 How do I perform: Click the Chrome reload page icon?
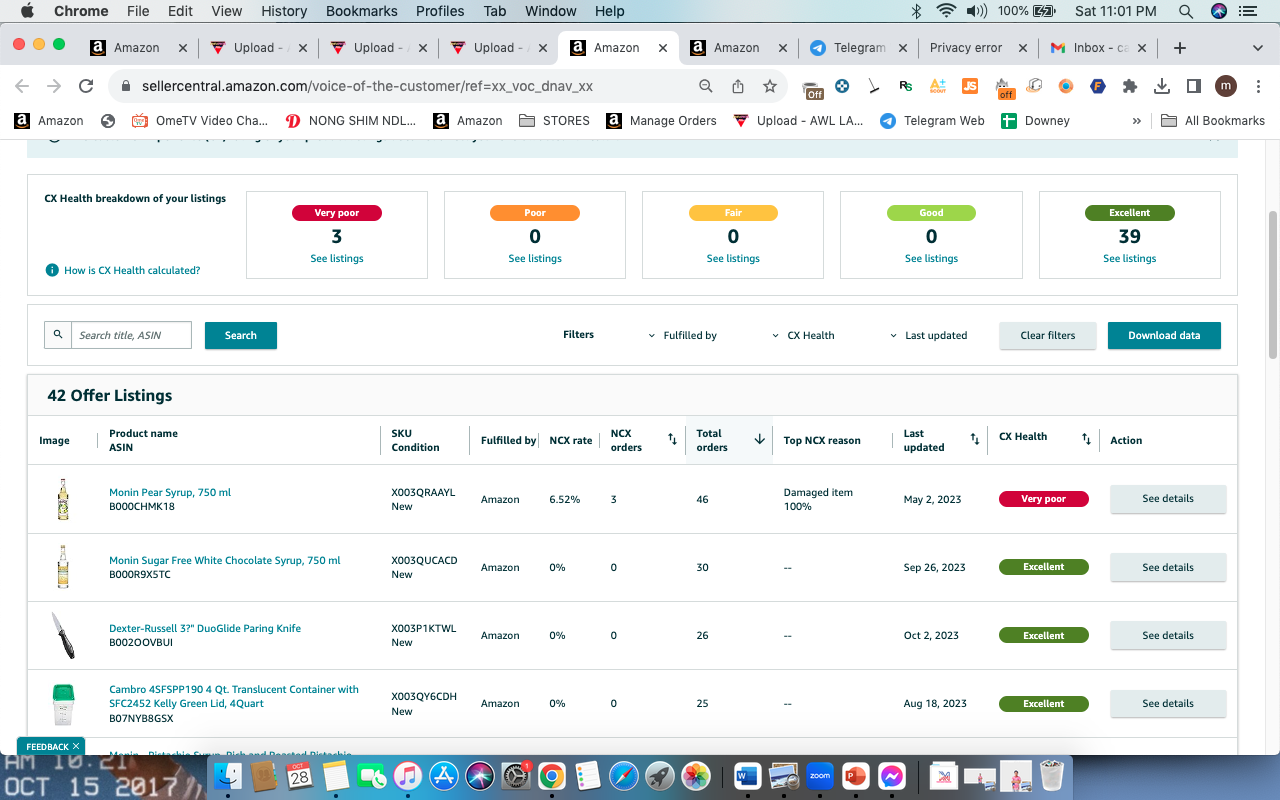pos(86,86)
